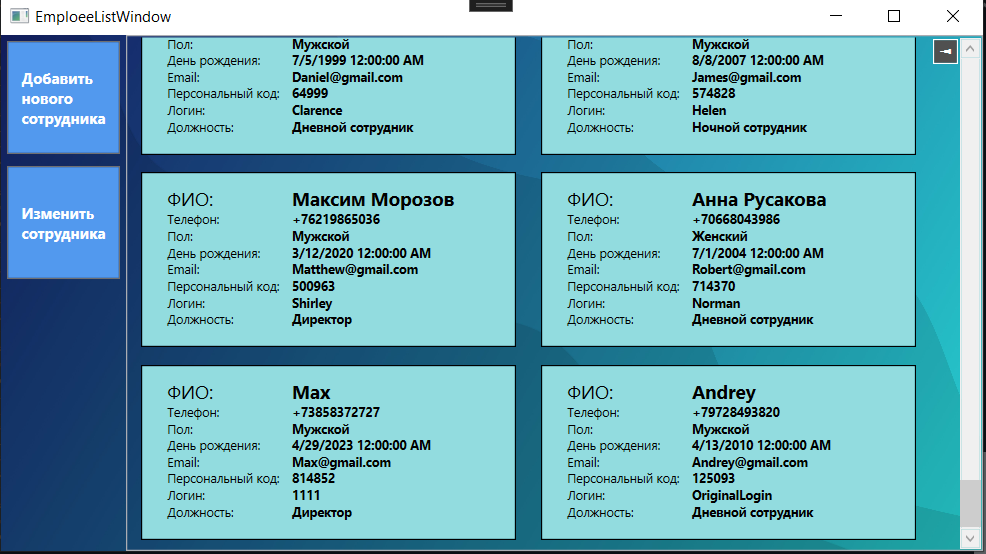Click the Matthew@gmail.com email text
Image resolution: width=986 pixels, height=554 pixels.
tap(355, 270)
